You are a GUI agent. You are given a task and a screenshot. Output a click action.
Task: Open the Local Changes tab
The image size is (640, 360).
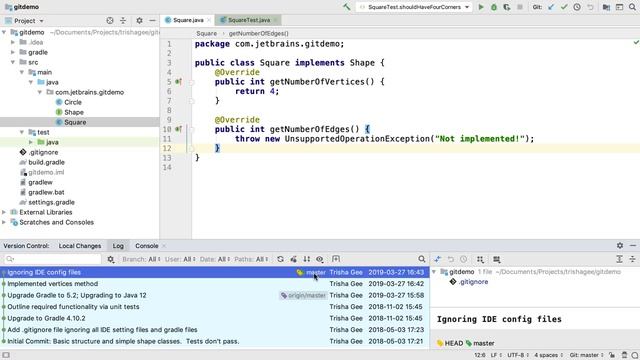click(x=80, y=246)
